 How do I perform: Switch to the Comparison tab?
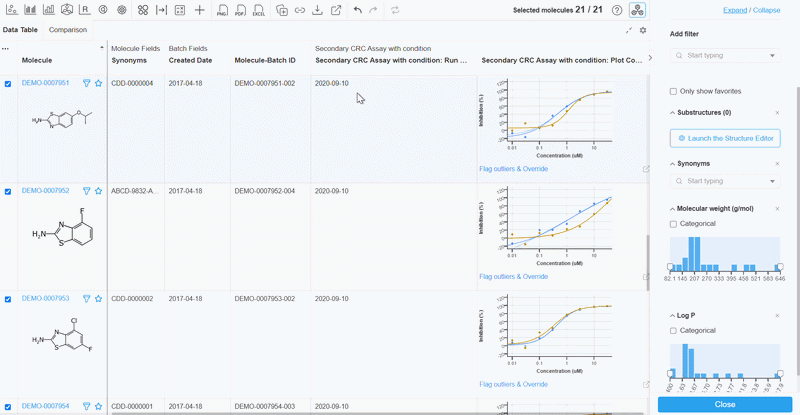pos(68,30)
